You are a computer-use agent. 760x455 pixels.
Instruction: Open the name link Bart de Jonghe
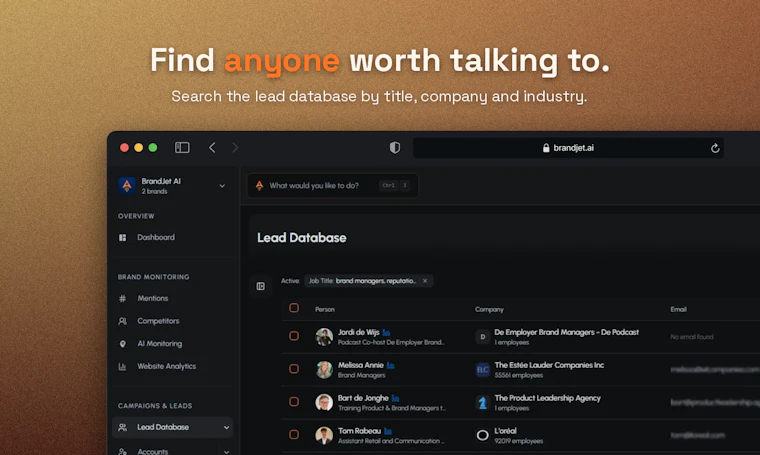click(x=363, y=398)
